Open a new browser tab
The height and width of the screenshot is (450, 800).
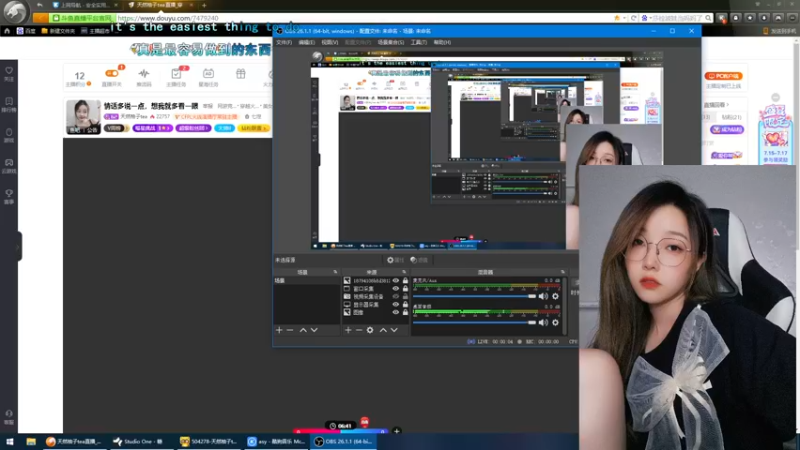click(204, 5)
